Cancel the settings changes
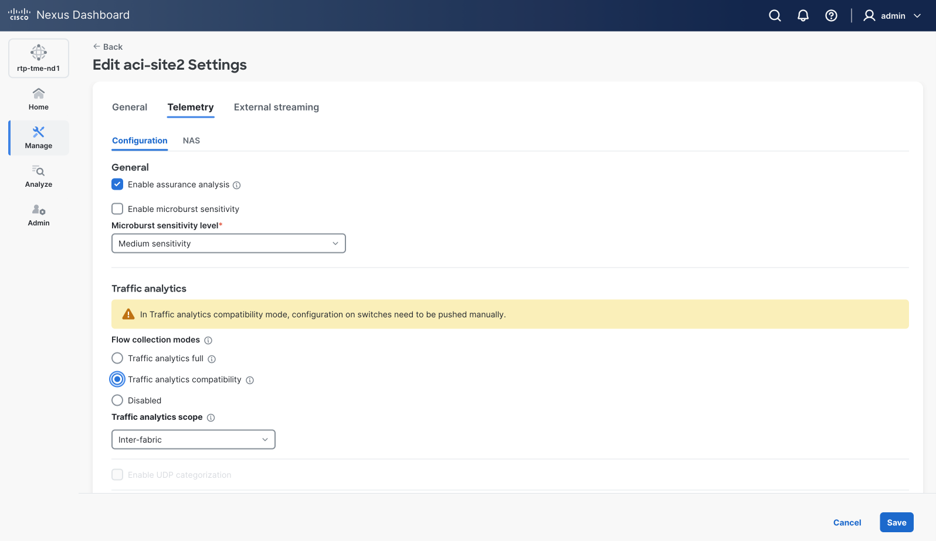The width and height of the screenshot is (936, 541). [x=847, y=522]
